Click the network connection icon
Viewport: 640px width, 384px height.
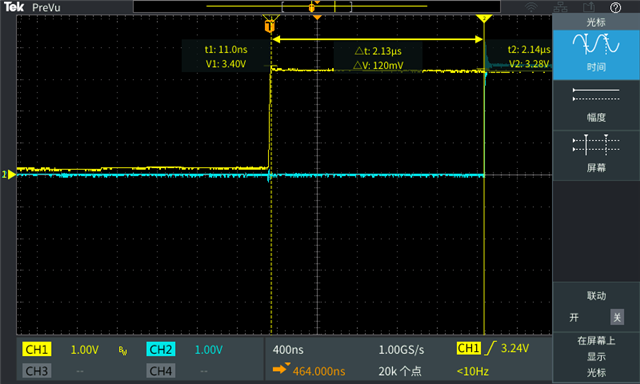coord(560,7)
